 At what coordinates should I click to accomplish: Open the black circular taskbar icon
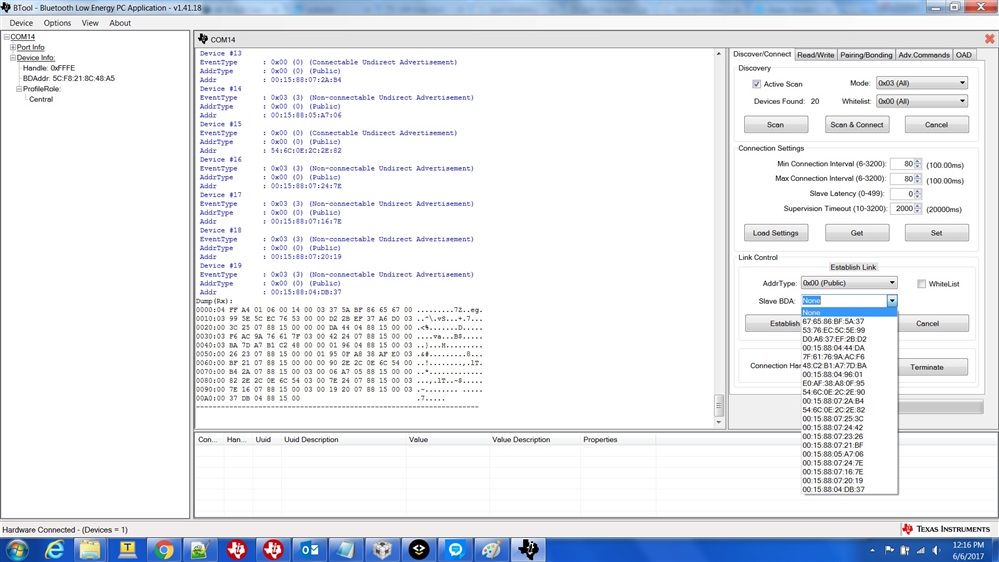419,549
